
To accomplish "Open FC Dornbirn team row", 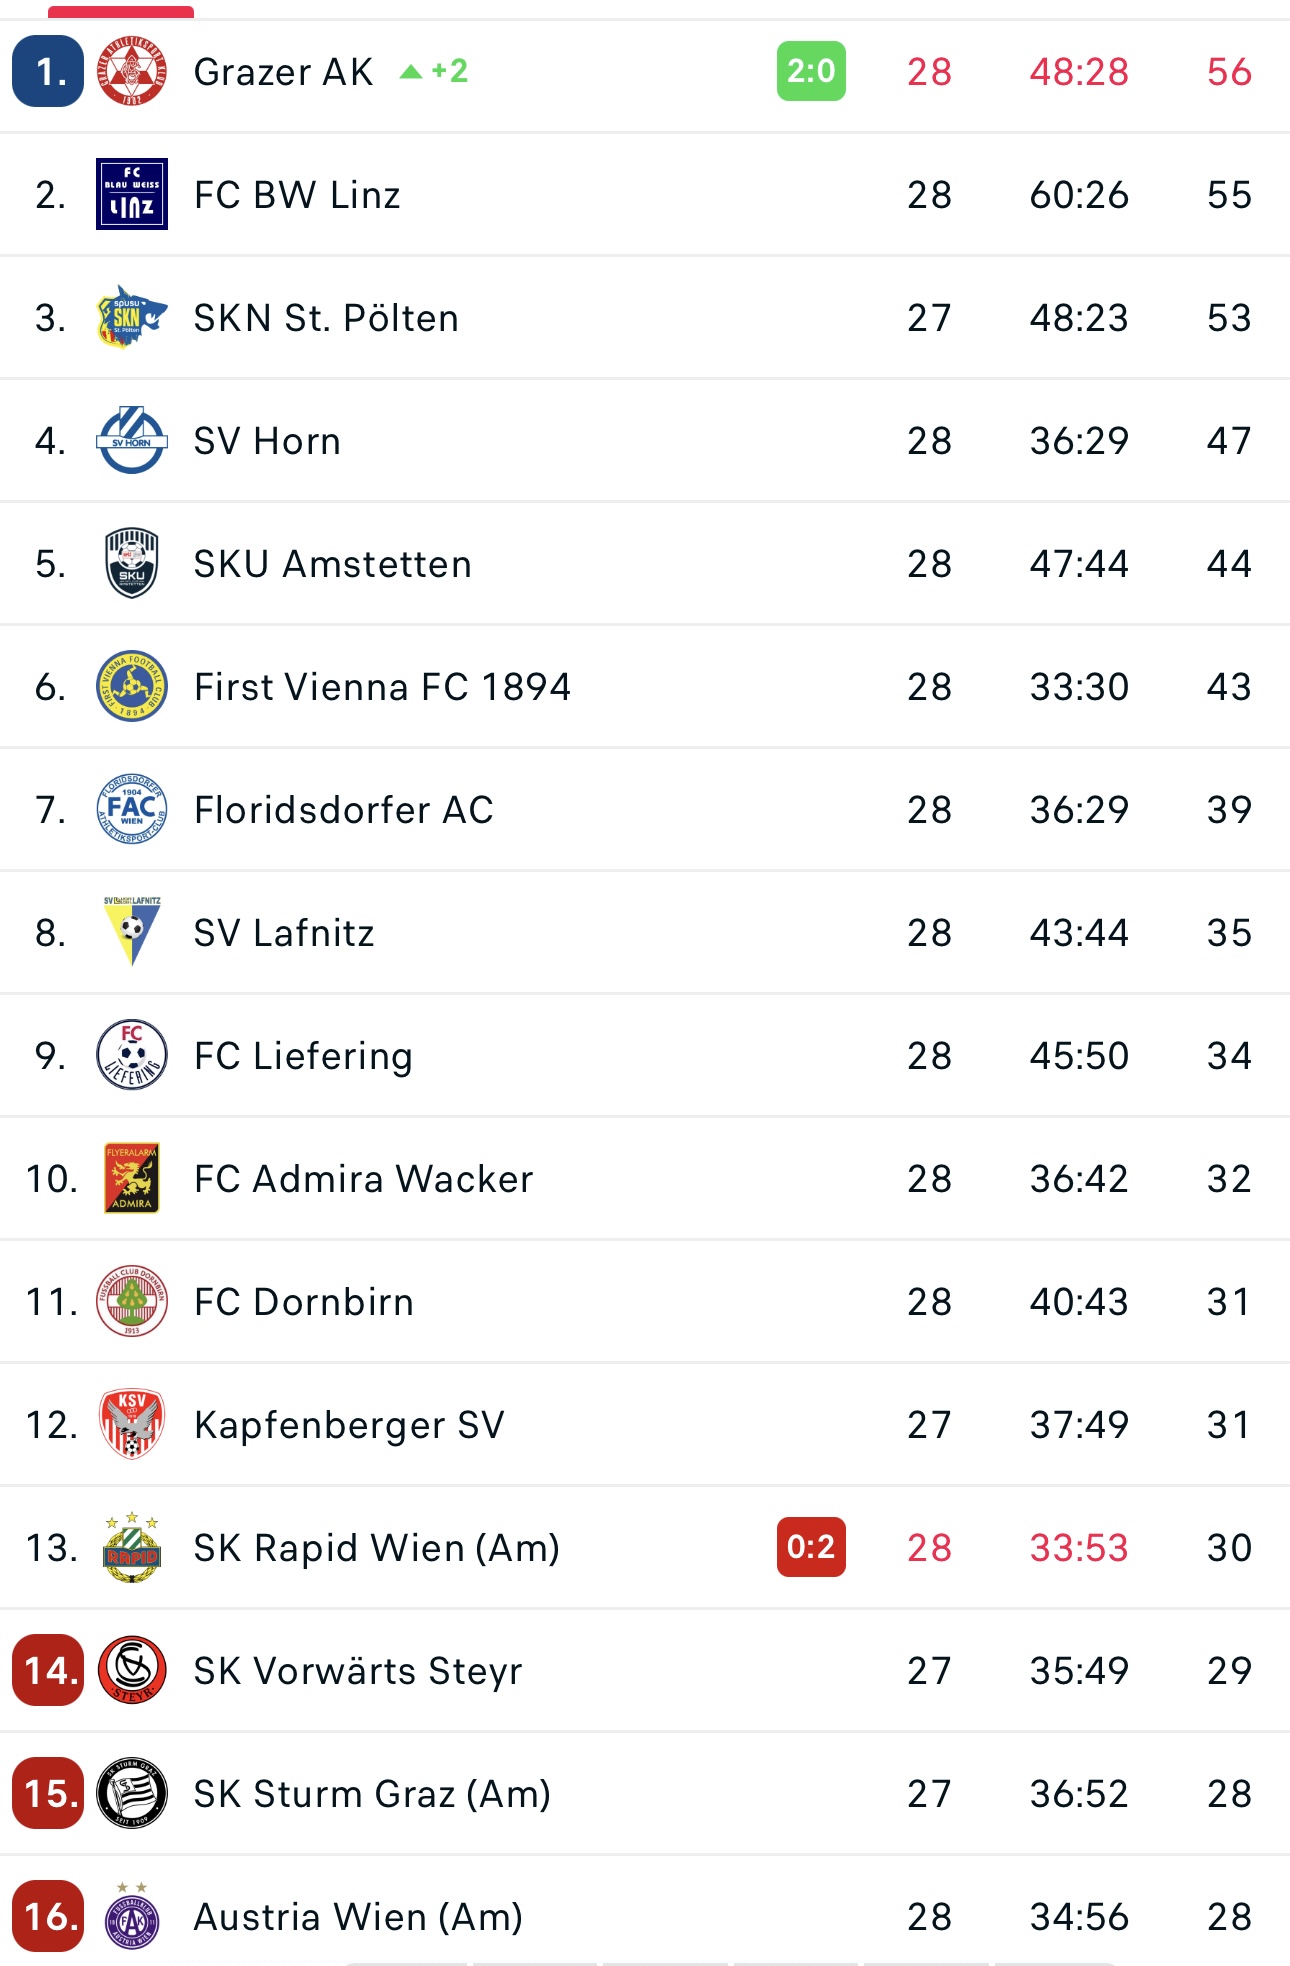I will pyautogui.click(x=645, y=1301).
